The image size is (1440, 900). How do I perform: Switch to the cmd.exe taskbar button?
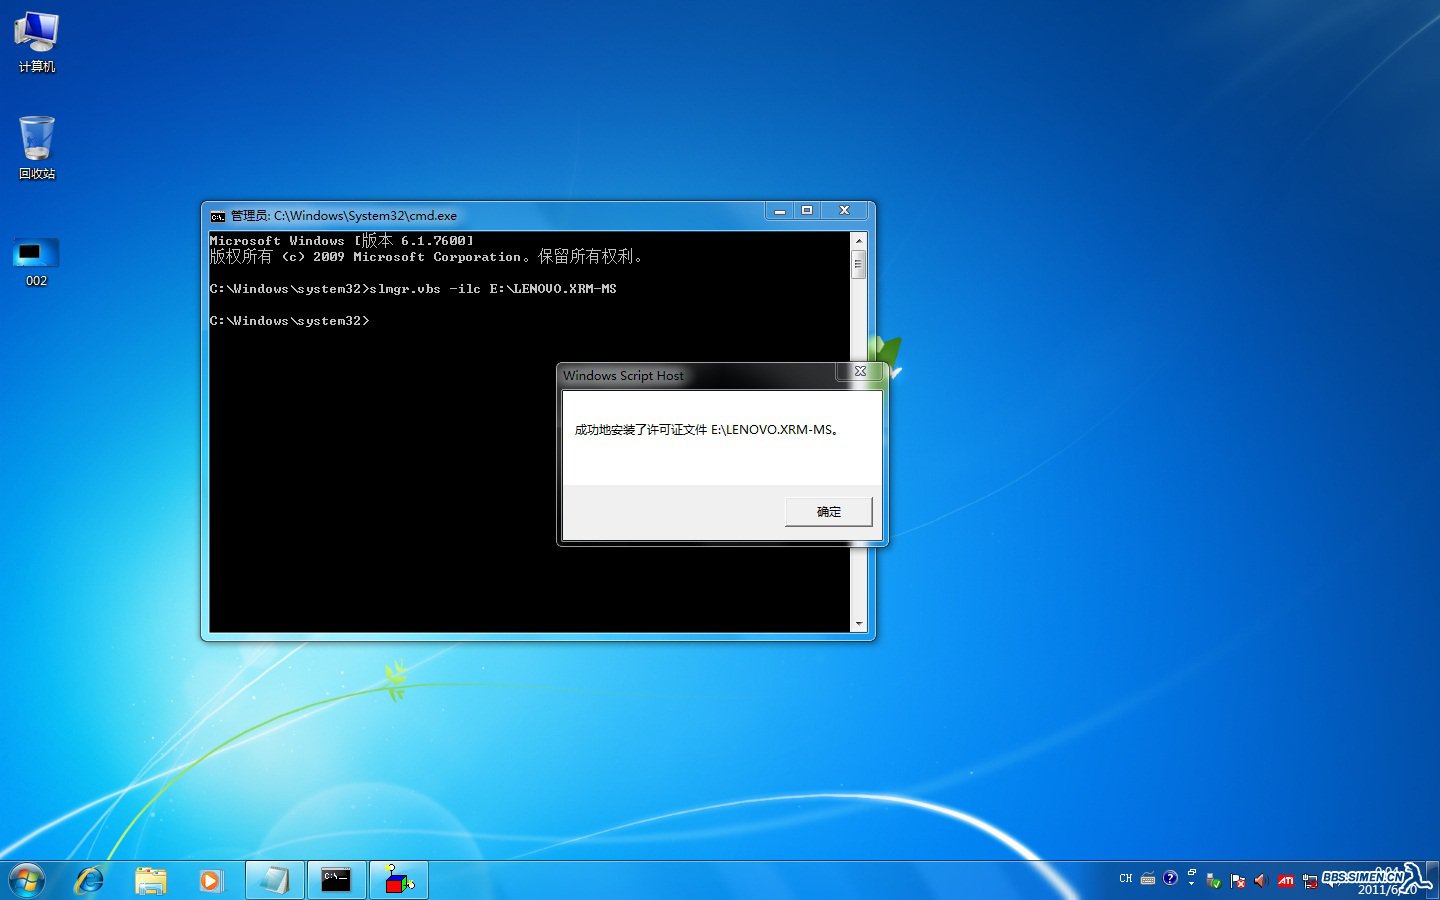(336, 880)
